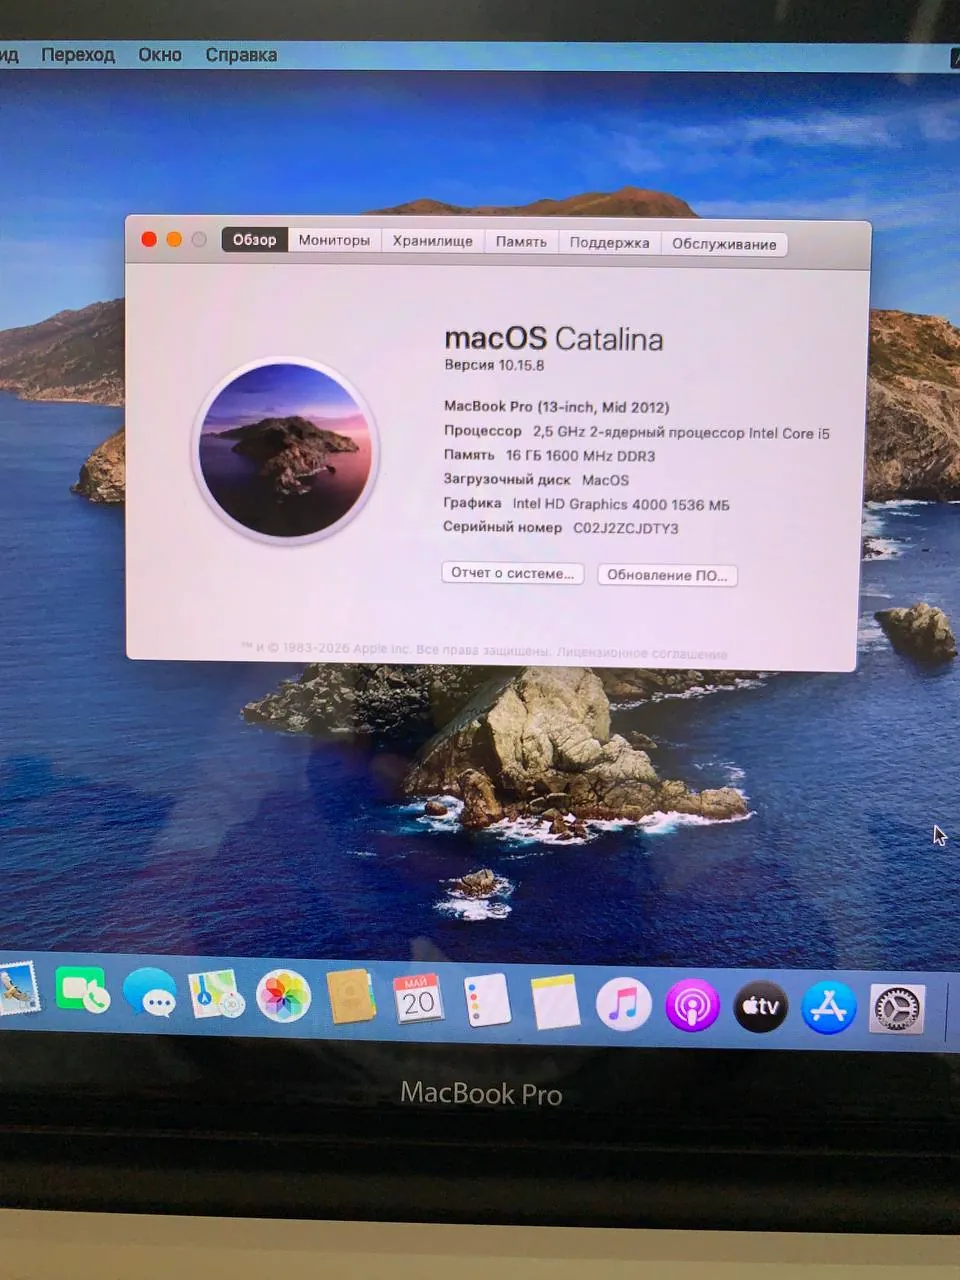Switch to the Обзор tab

(254, 240)
